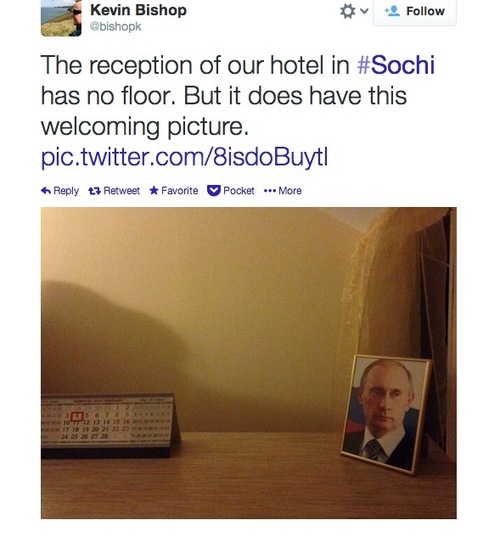Expand the More options menu
This screenshot has height=537, width=500.
pyautogui.click(x=283, y=190)
